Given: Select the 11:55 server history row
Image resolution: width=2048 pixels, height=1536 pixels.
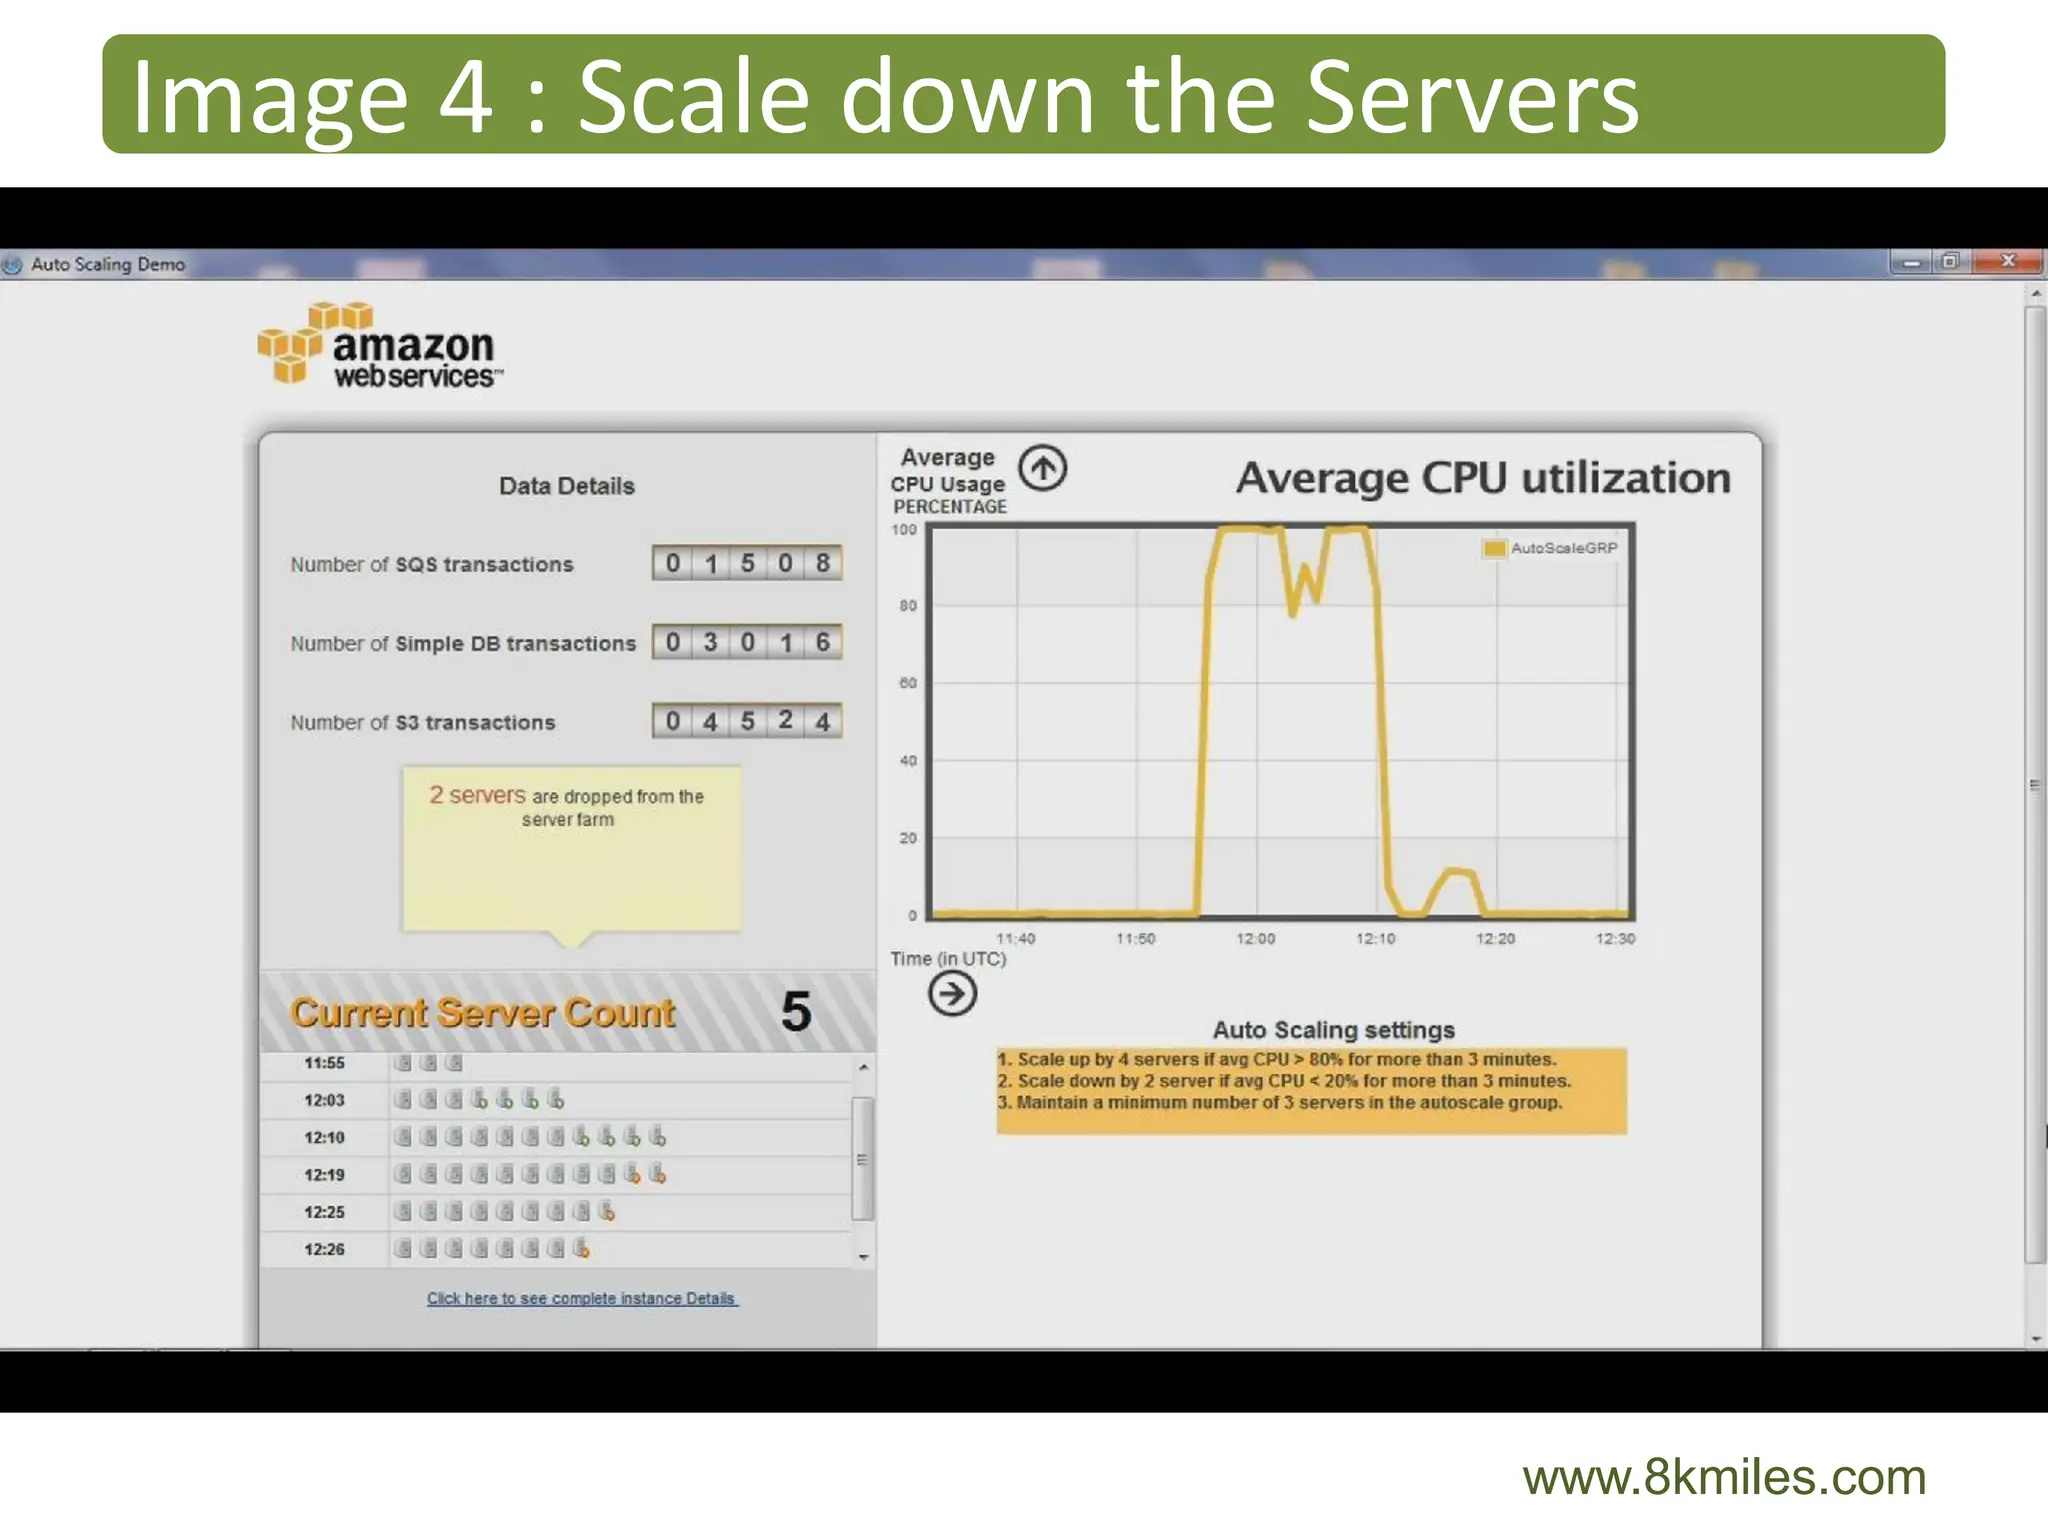Looking at the screenshot, I should 555,1063.
